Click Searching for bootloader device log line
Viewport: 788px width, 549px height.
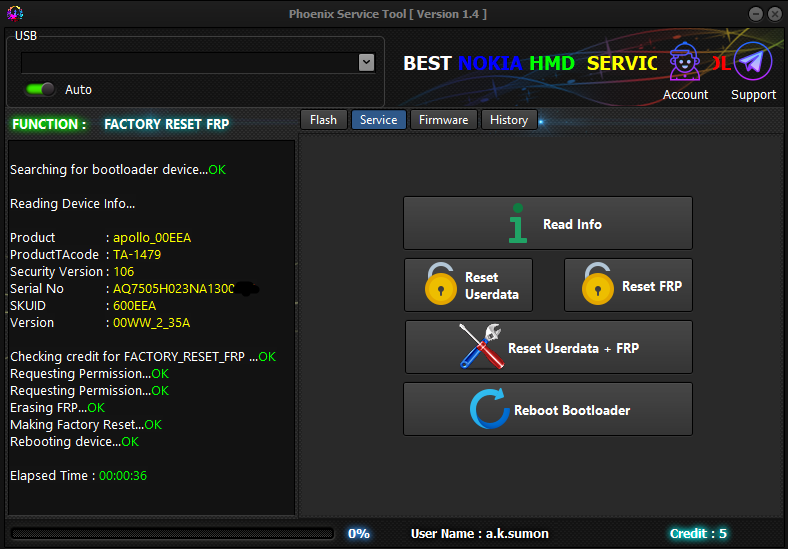pos(118,169)
